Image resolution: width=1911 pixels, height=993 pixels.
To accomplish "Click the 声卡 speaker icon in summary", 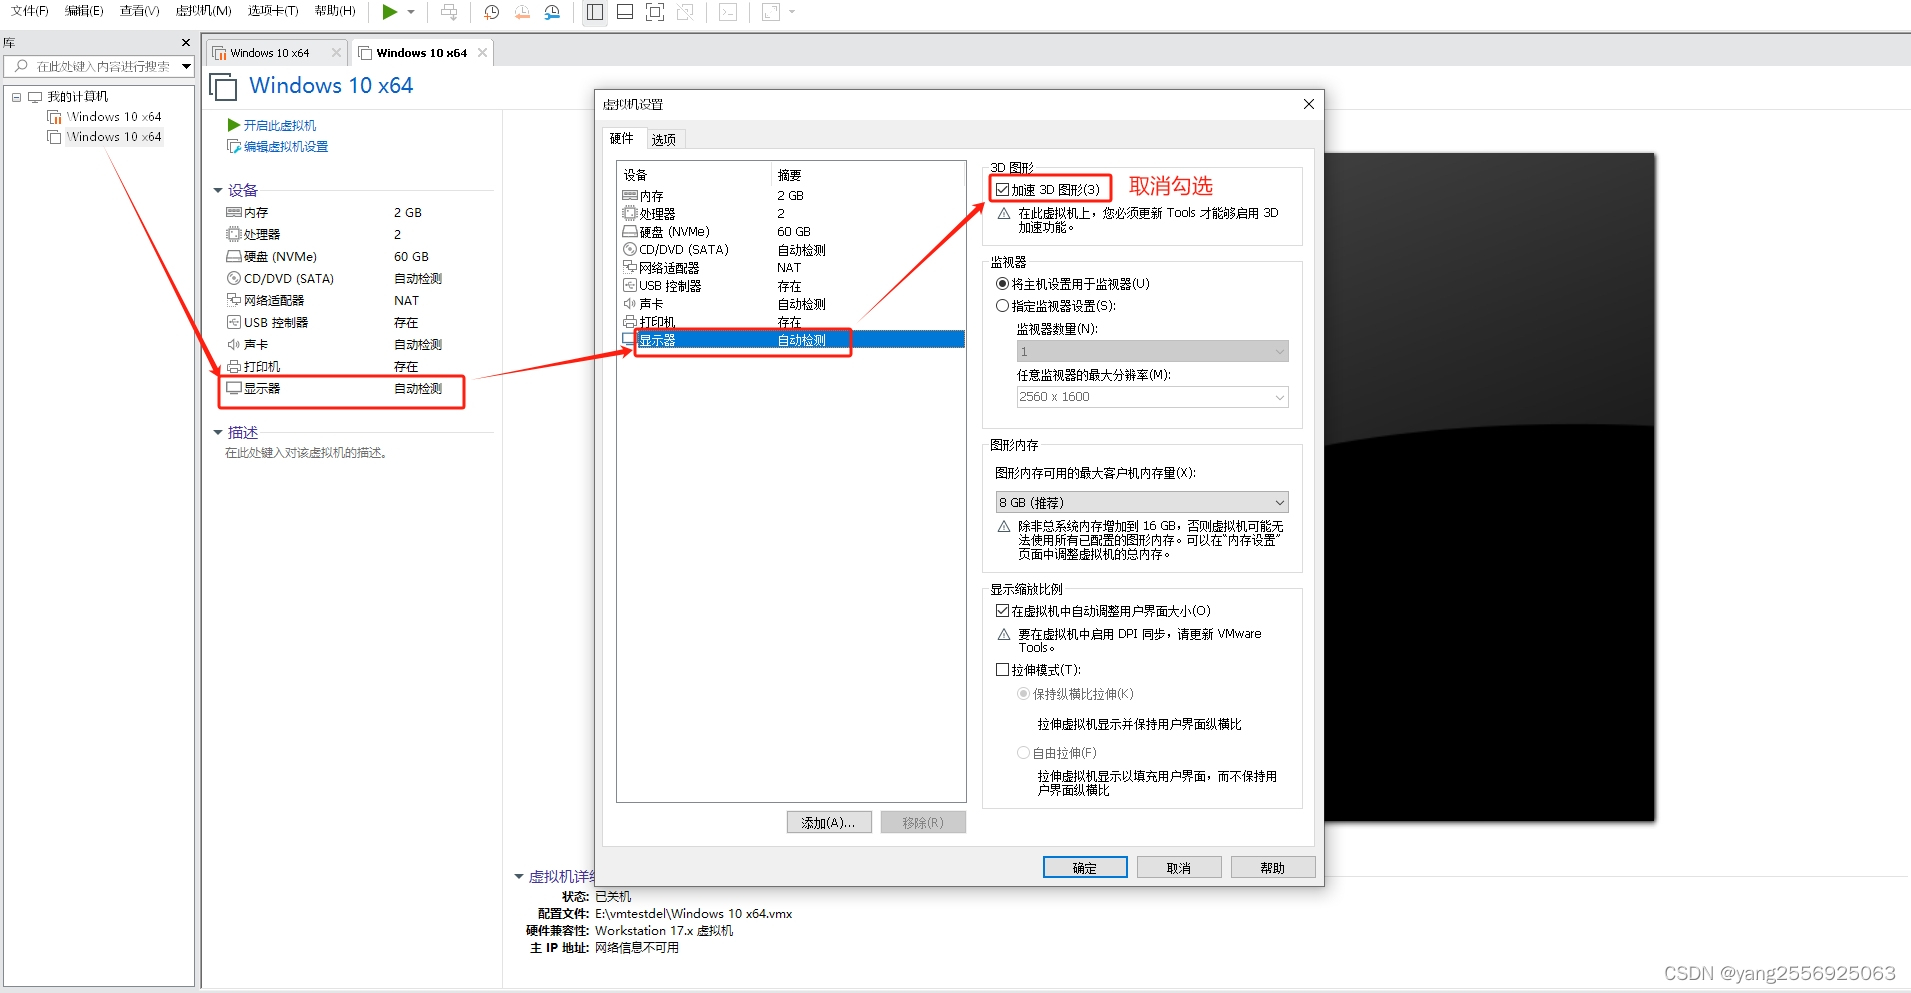I will pos(234,344).
